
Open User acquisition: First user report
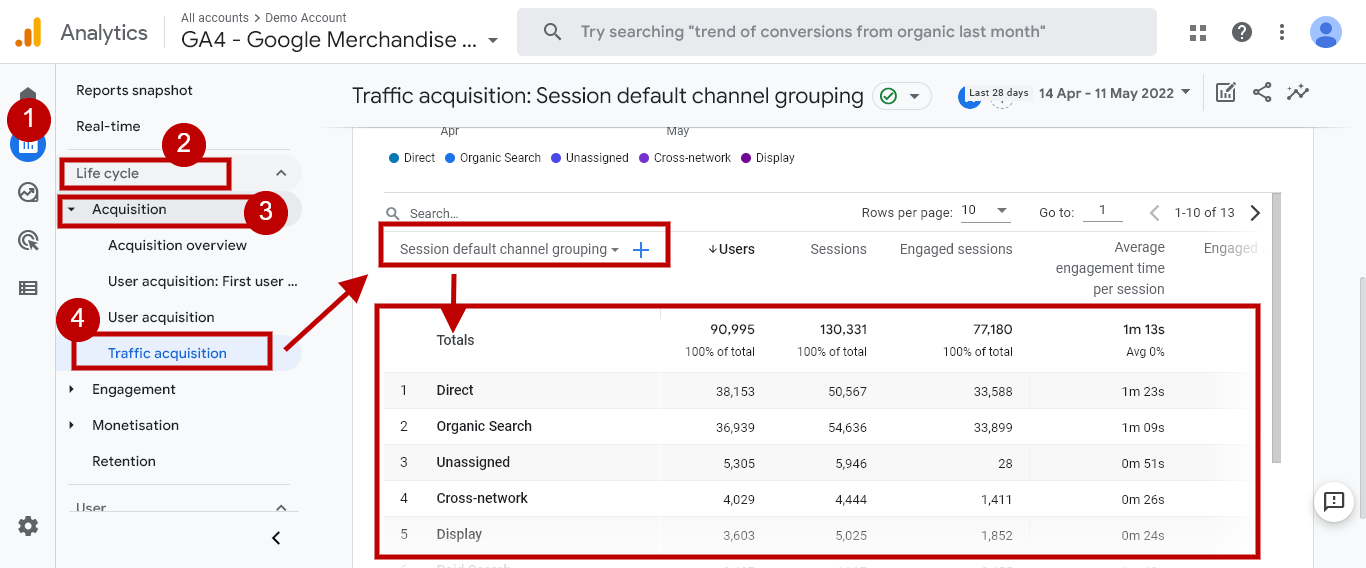point(203,281)
